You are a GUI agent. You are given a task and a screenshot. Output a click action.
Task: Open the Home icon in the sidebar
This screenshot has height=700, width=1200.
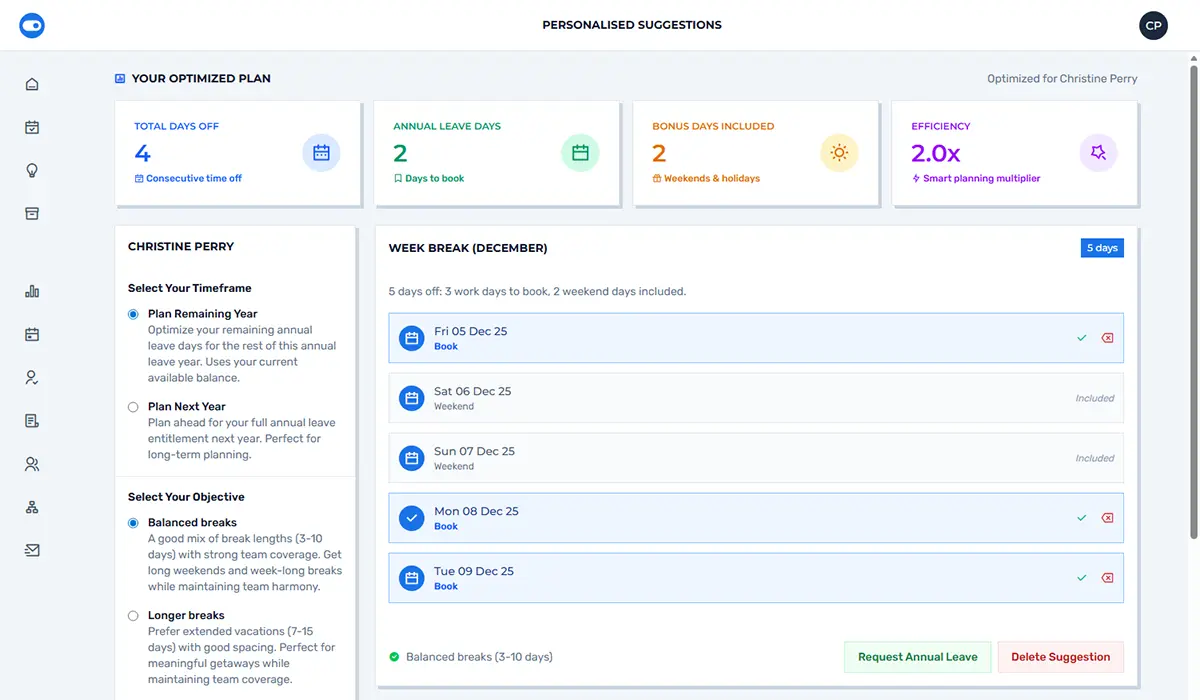pyautogui.click(x=31, y=84)
